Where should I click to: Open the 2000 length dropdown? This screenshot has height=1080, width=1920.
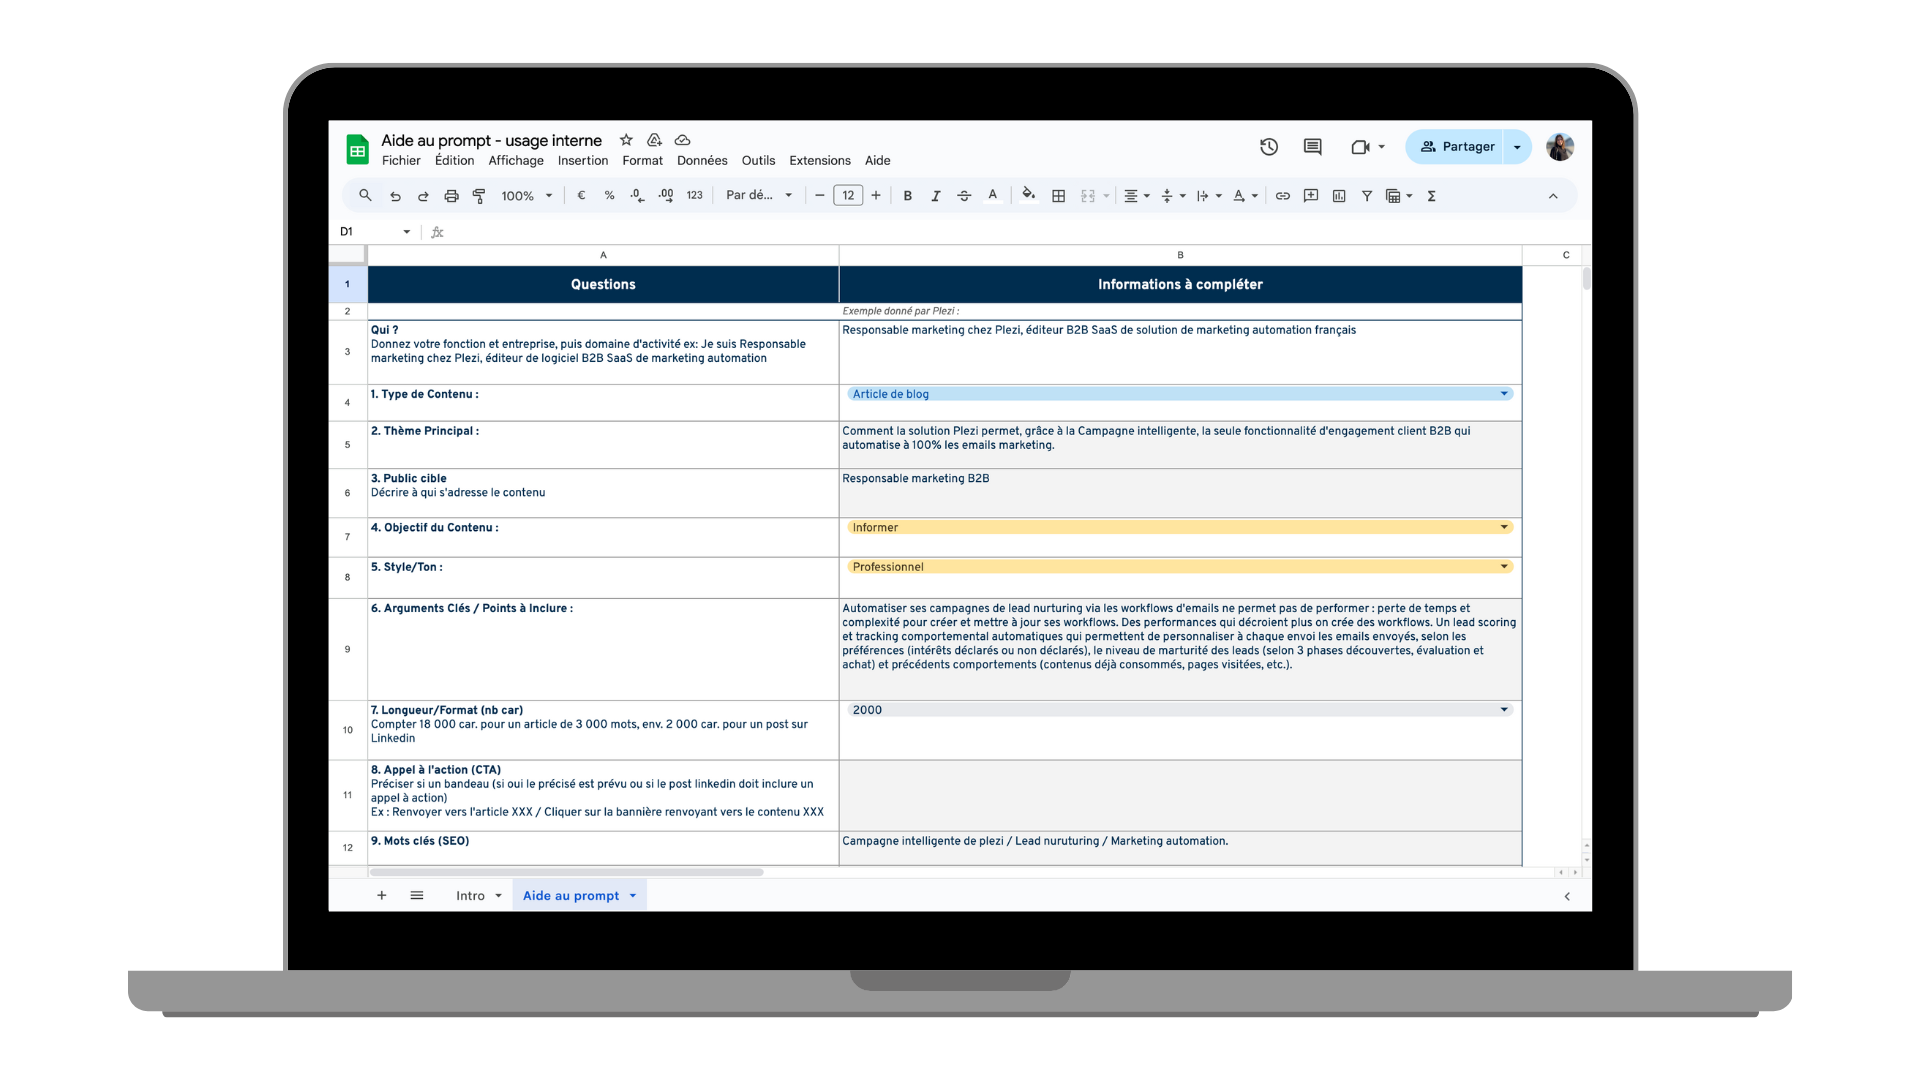[1180, 710]
